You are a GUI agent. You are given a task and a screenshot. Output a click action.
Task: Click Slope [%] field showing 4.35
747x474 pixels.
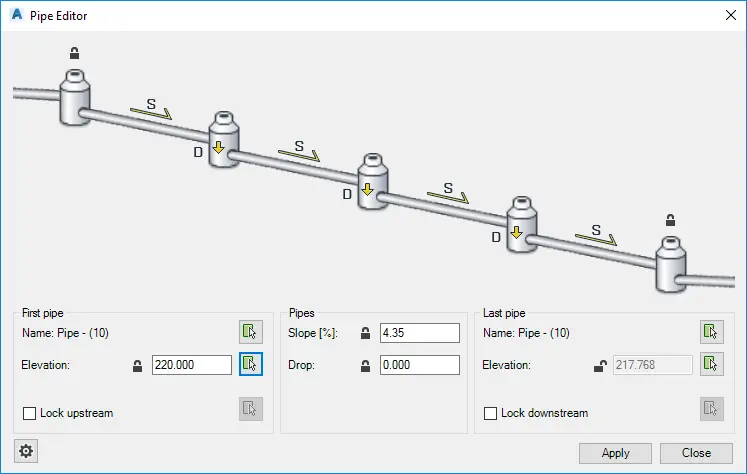420,333
